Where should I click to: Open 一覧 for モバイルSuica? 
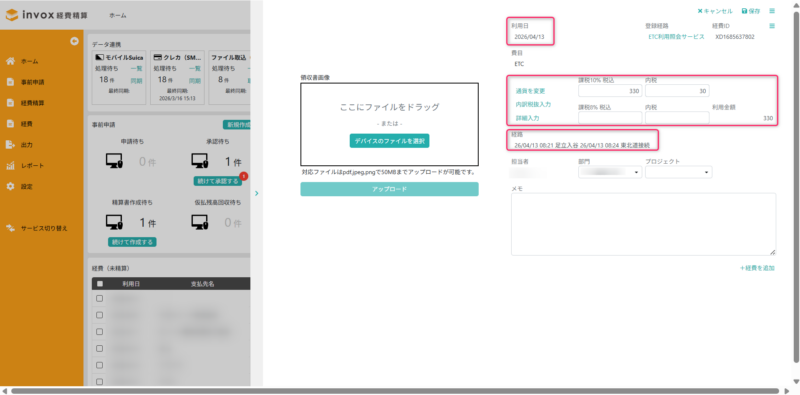pos(137,68)
